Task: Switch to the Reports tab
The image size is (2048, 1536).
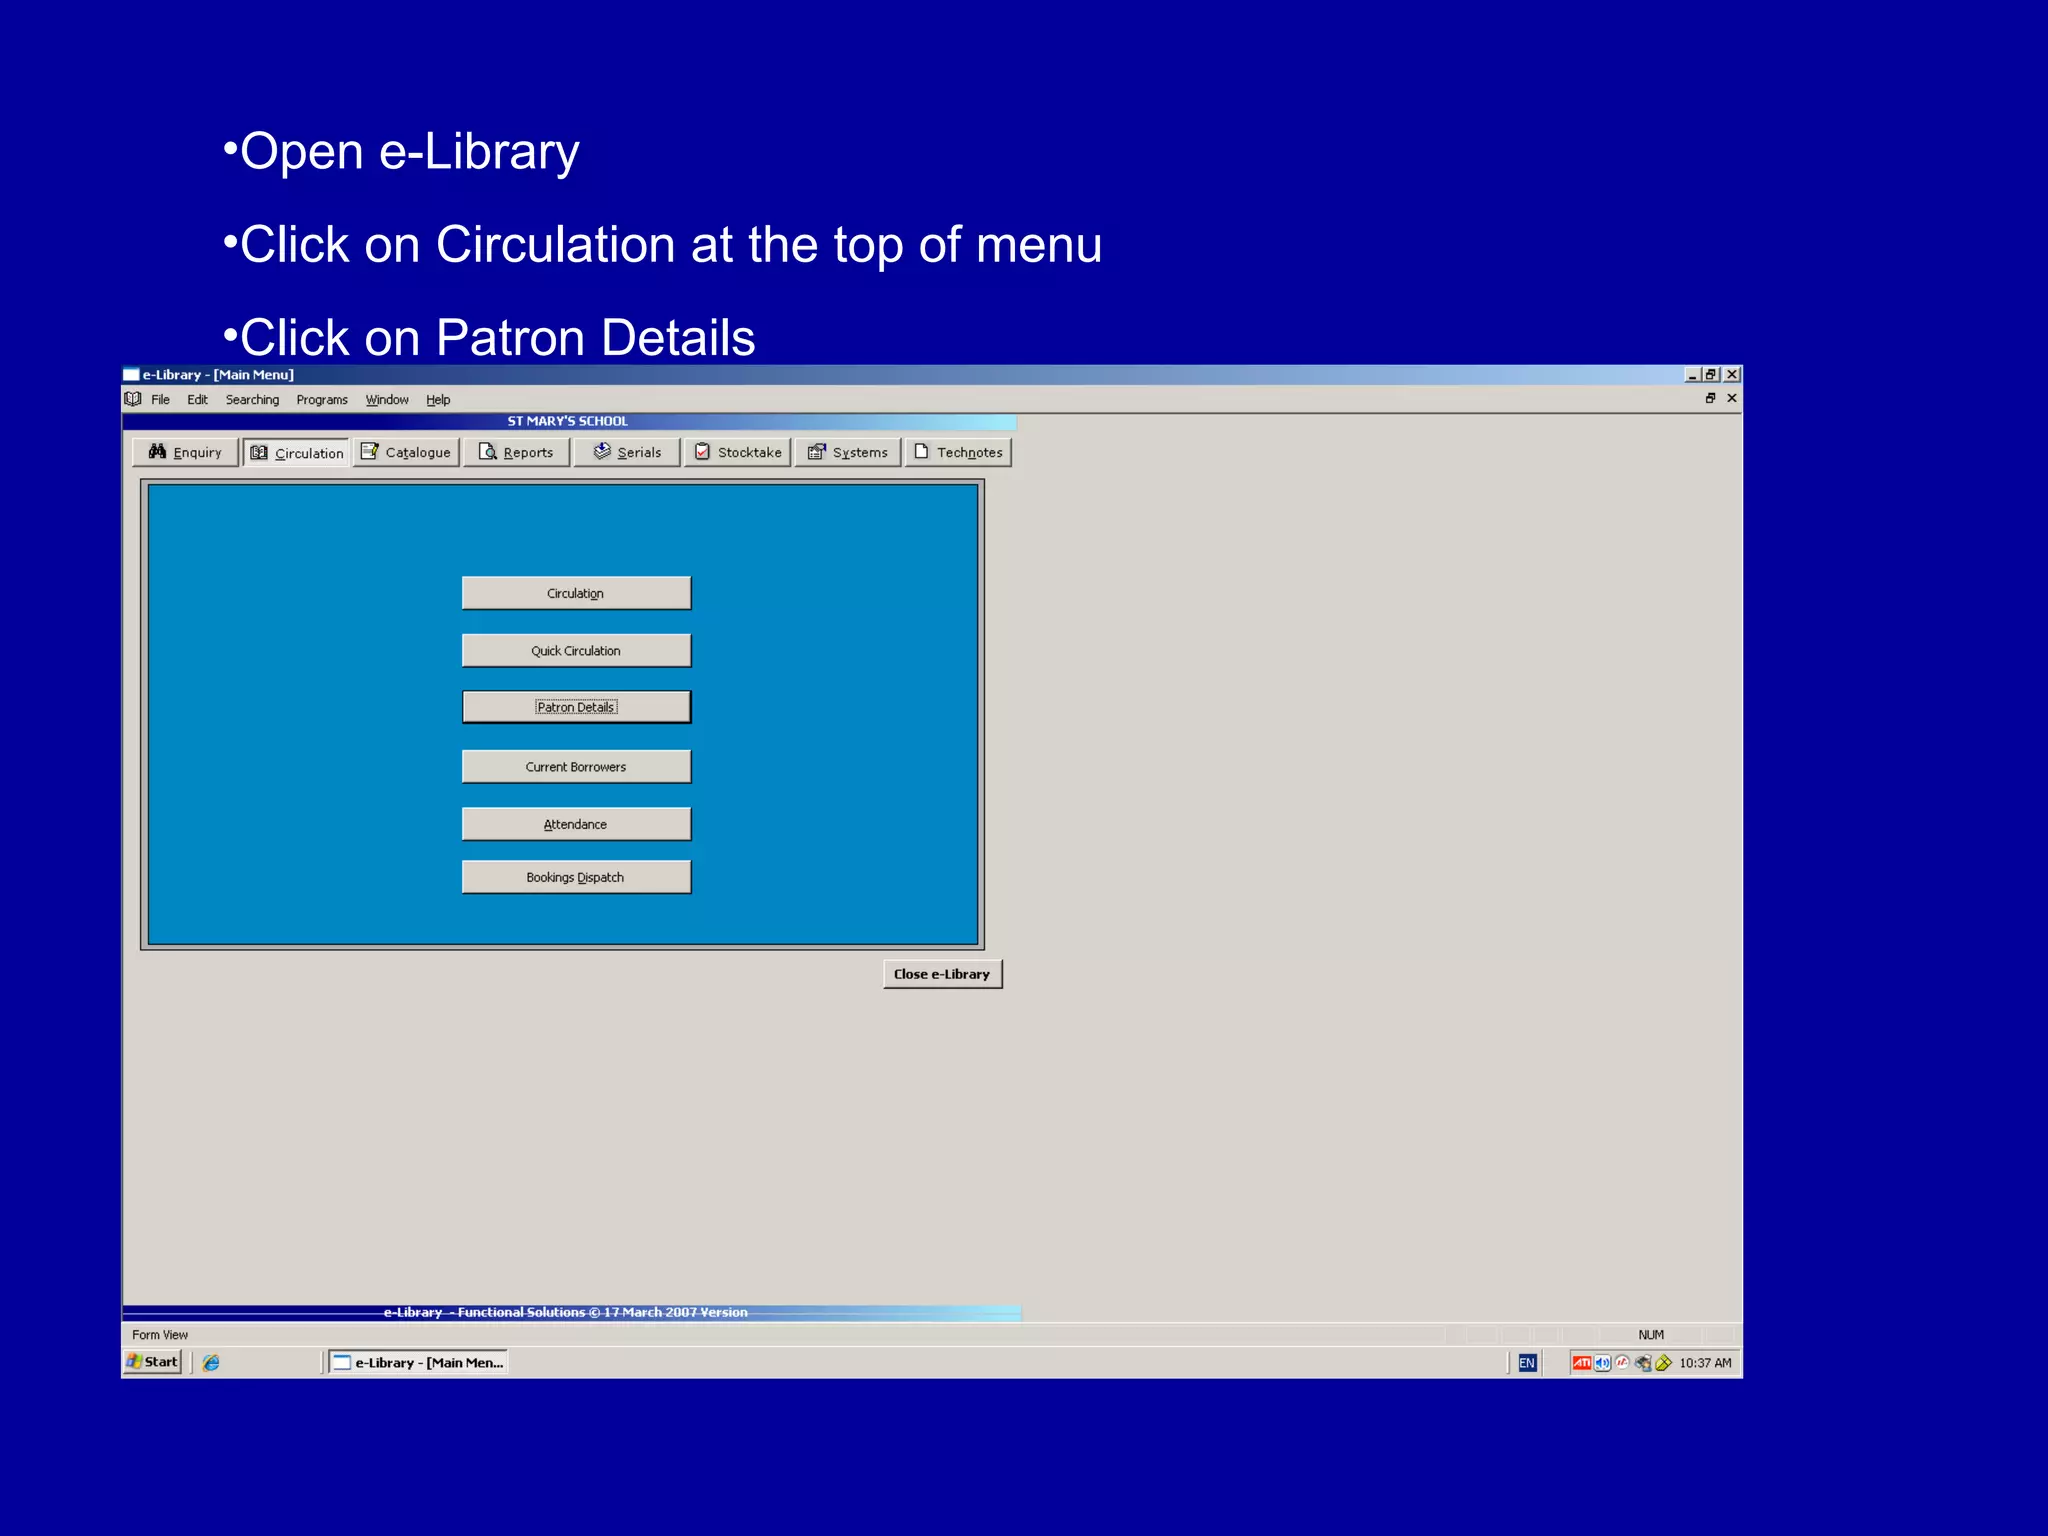Action: click(x=516, y=452)
